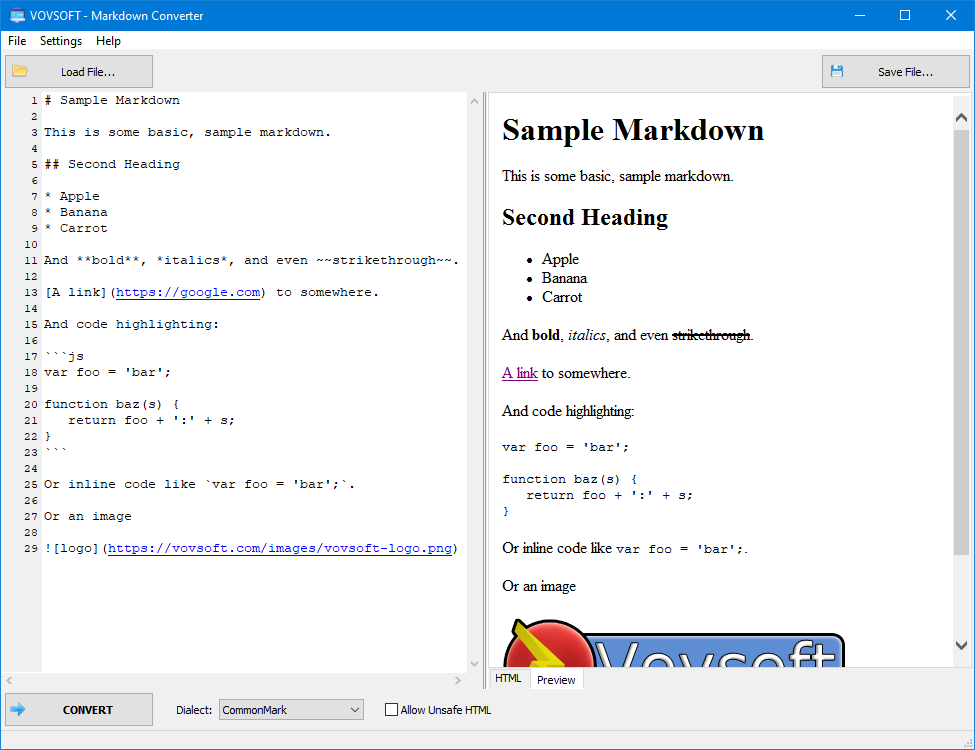This screenshot has height=750, width=975.
Task: Click the folder icon on Load File
Action: pyautogui.click(x=20, y=72)
